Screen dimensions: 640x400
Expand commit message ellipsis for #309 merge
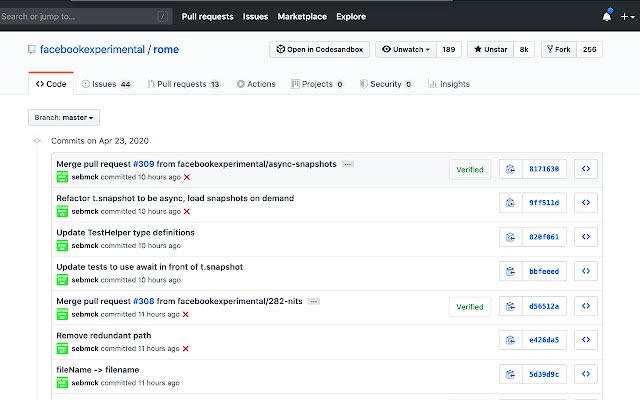[x=348, y=164]
